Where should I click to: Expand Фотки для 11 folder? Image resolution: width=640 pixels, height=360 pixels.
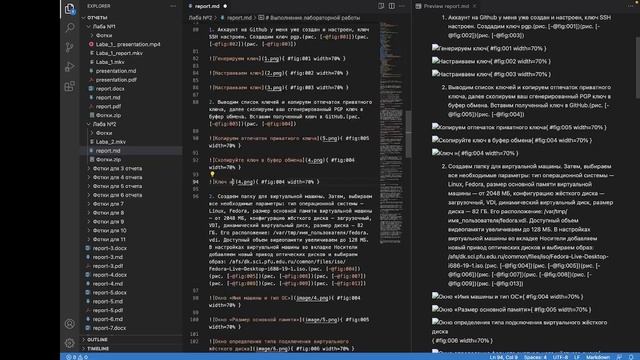click(x=109, y=240)
